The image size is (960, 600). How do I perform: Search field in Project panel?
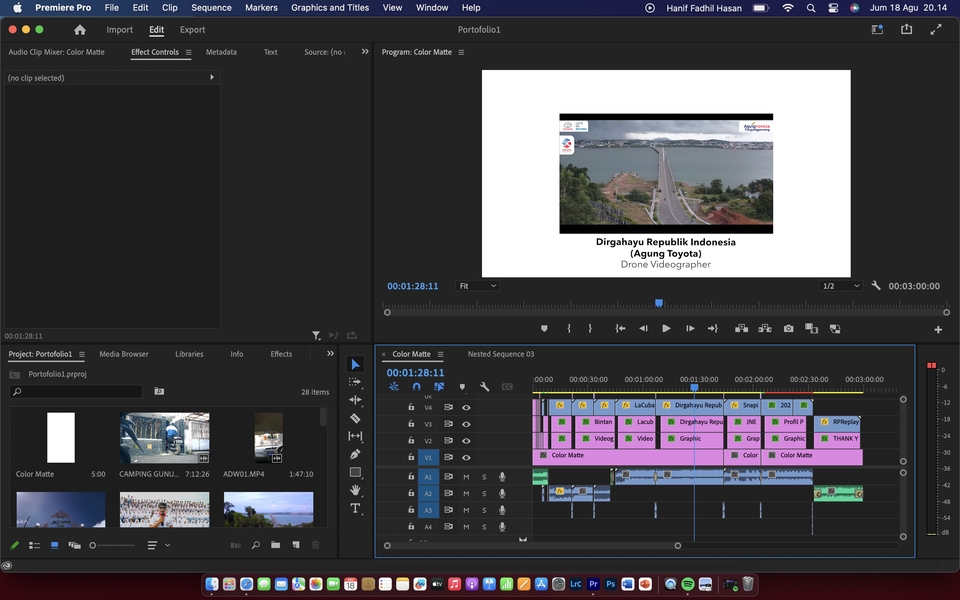coord(76,391)
